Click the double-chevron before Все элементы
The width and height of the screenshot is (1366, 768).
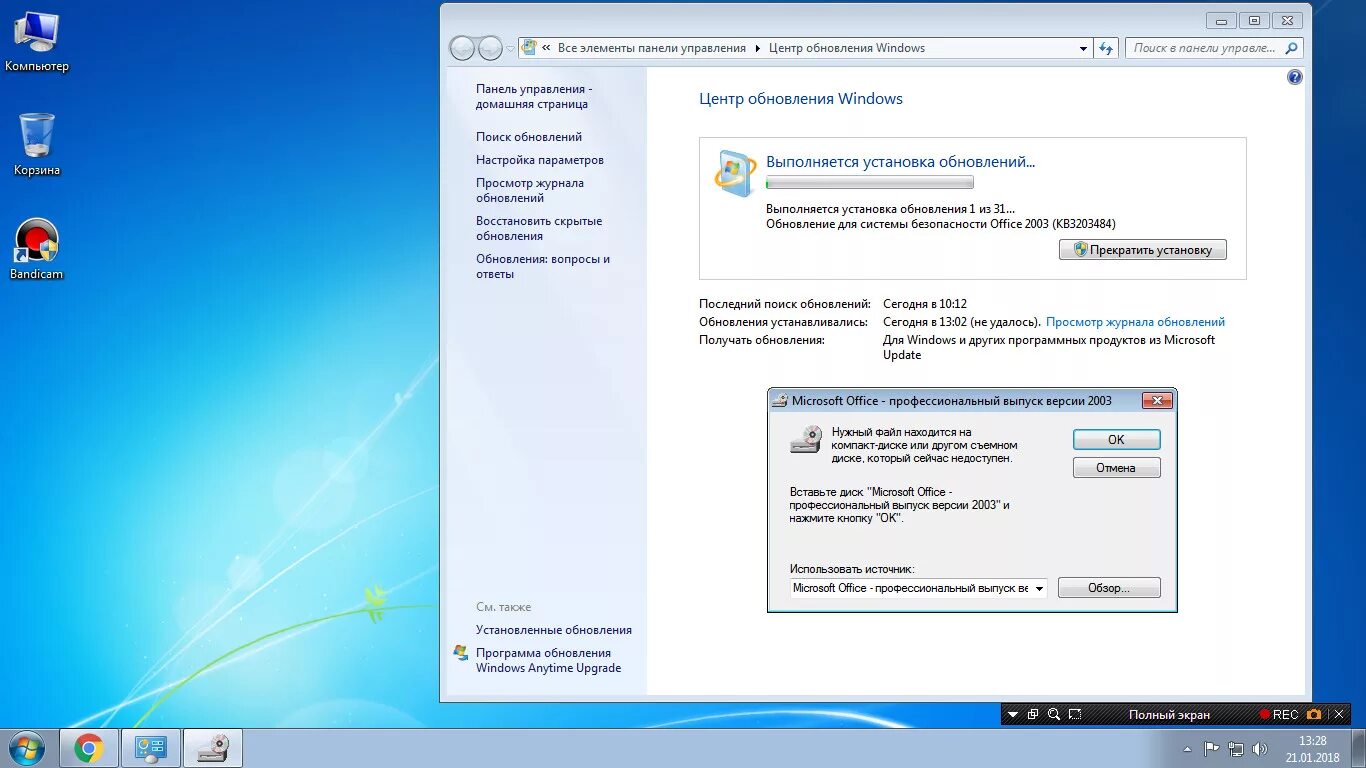point(546,48)
